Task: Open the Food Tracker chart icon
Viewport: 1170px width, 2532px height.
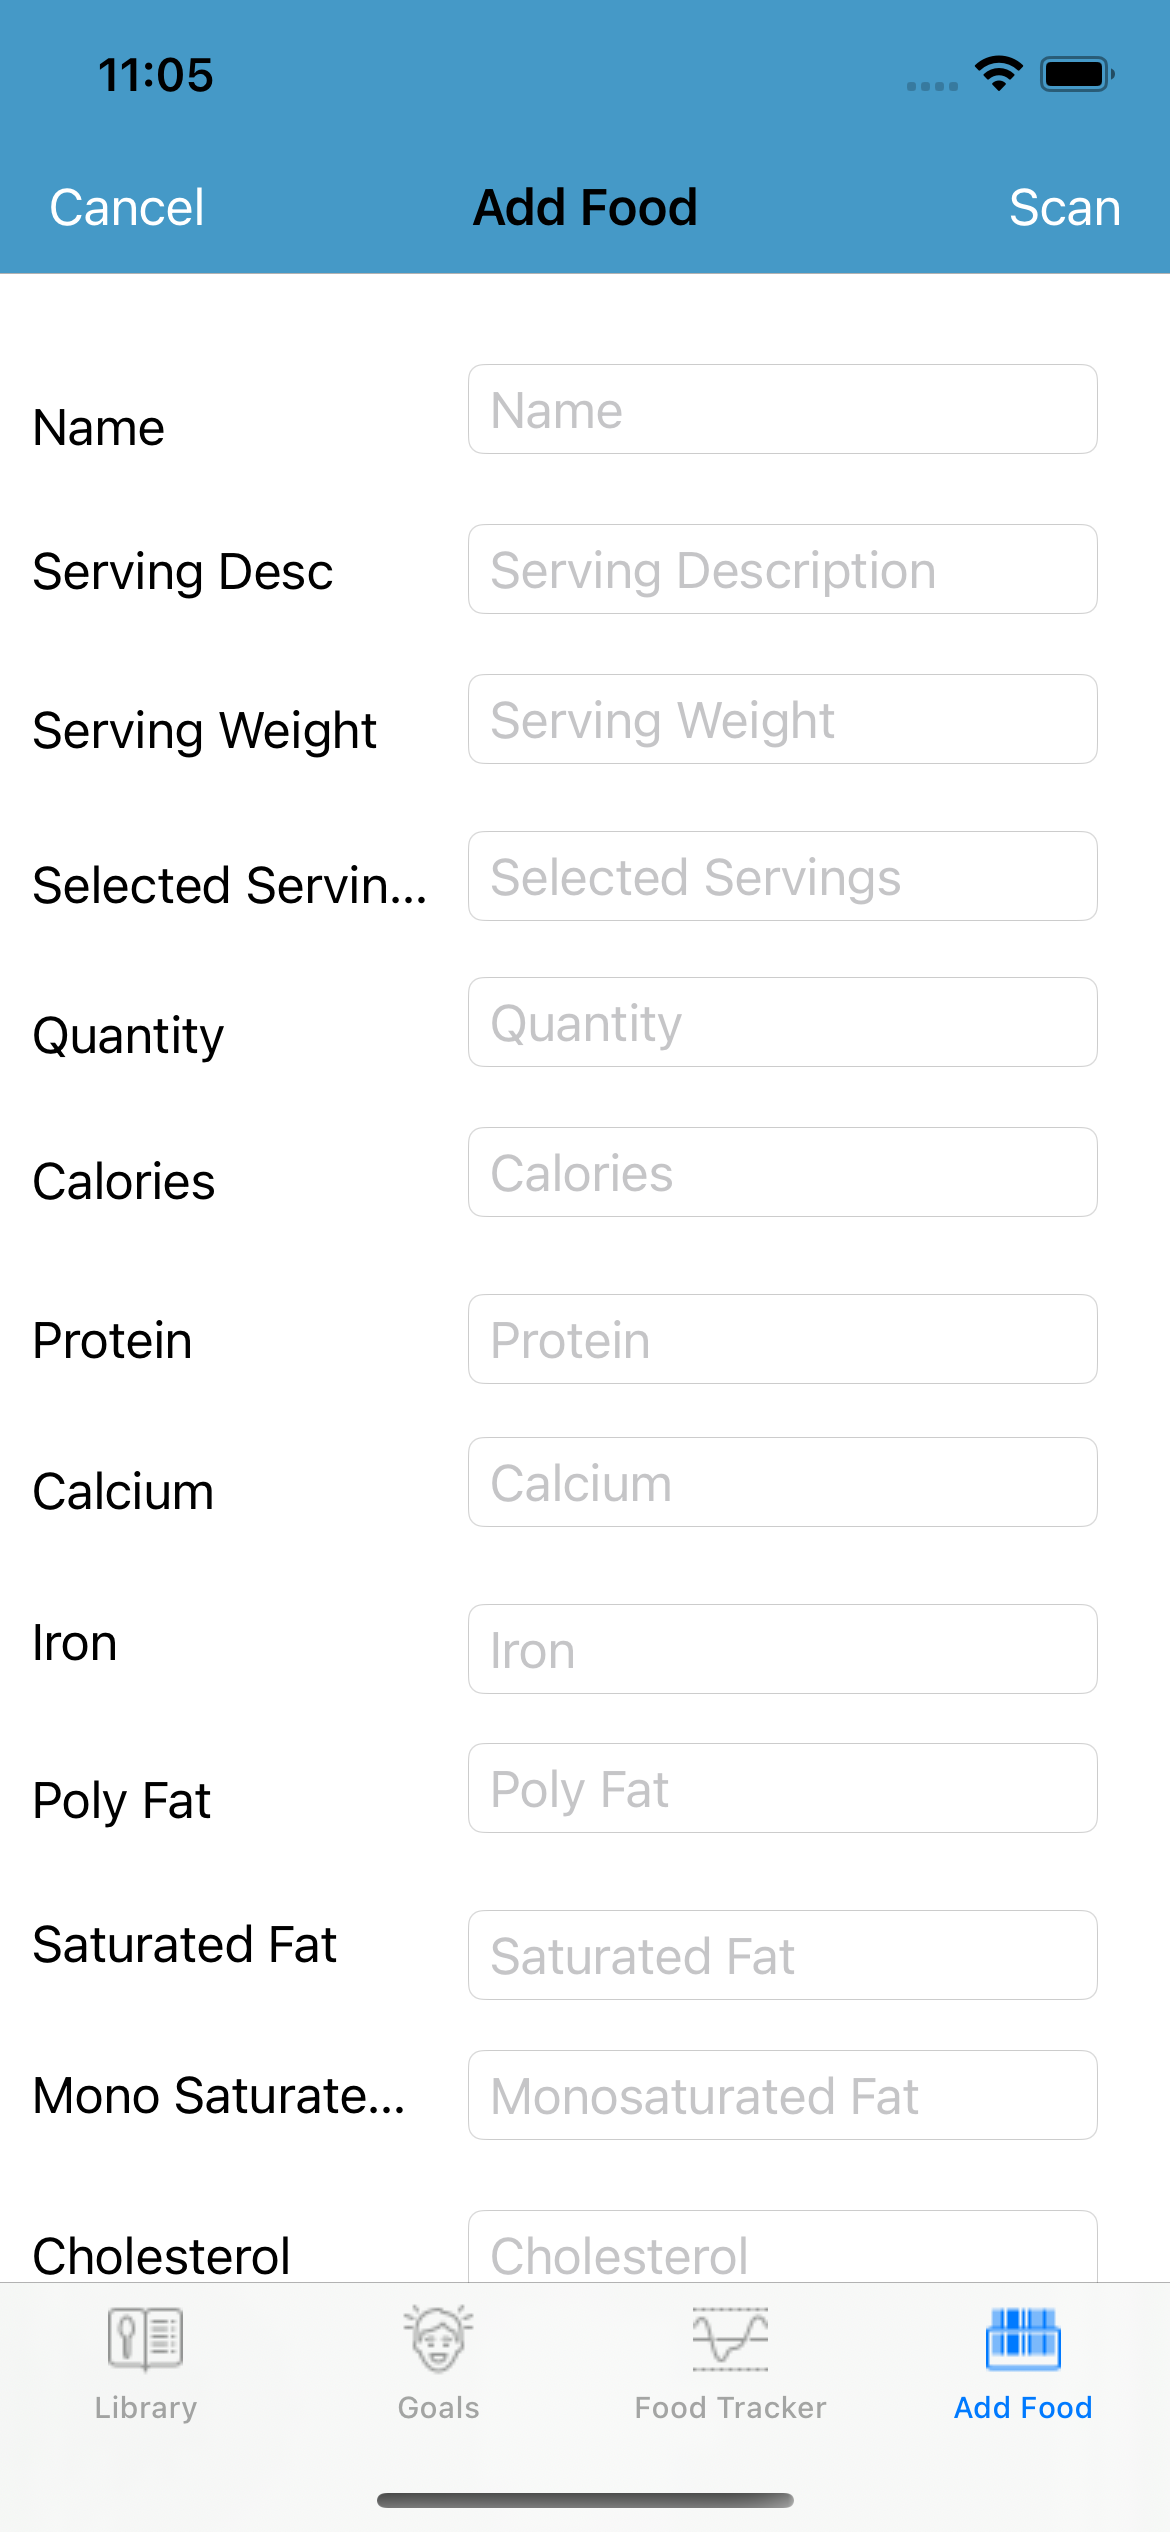Action: (730, 2338)
